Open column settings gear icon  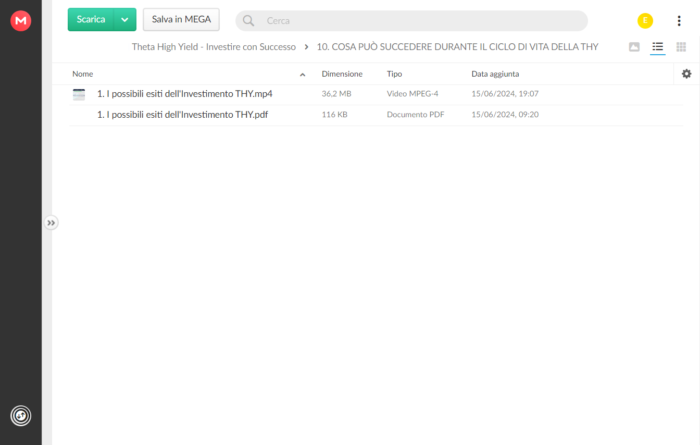pyautogui.click(x=687, y=74)
